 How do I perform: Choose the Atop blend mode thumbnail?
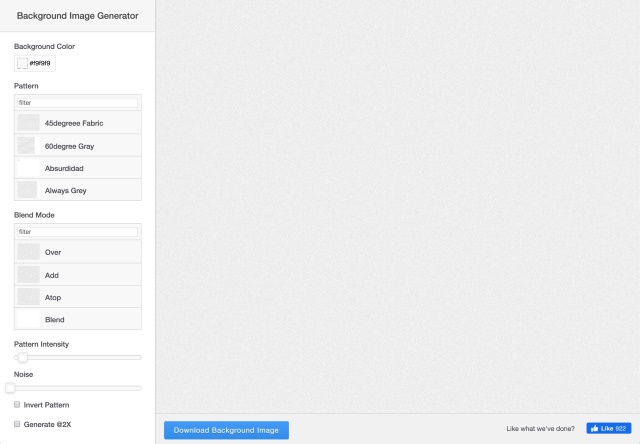[28, 297]
